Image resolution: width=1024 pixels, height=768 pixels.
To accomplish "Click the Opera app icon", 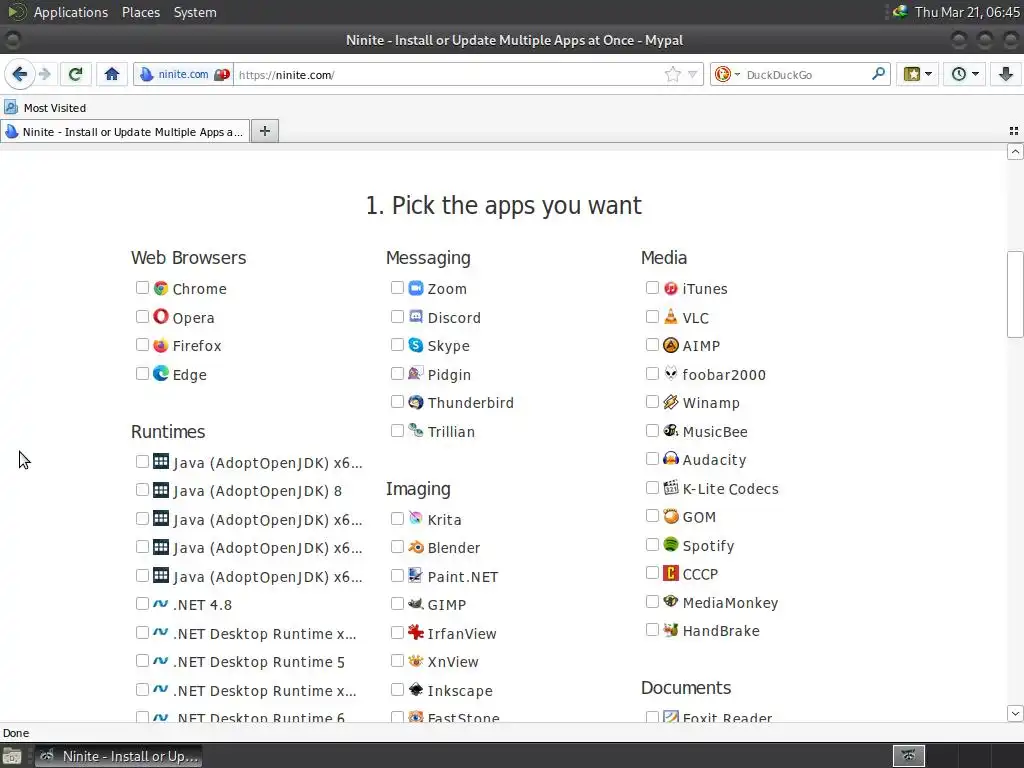I will (x=161, y=317).
